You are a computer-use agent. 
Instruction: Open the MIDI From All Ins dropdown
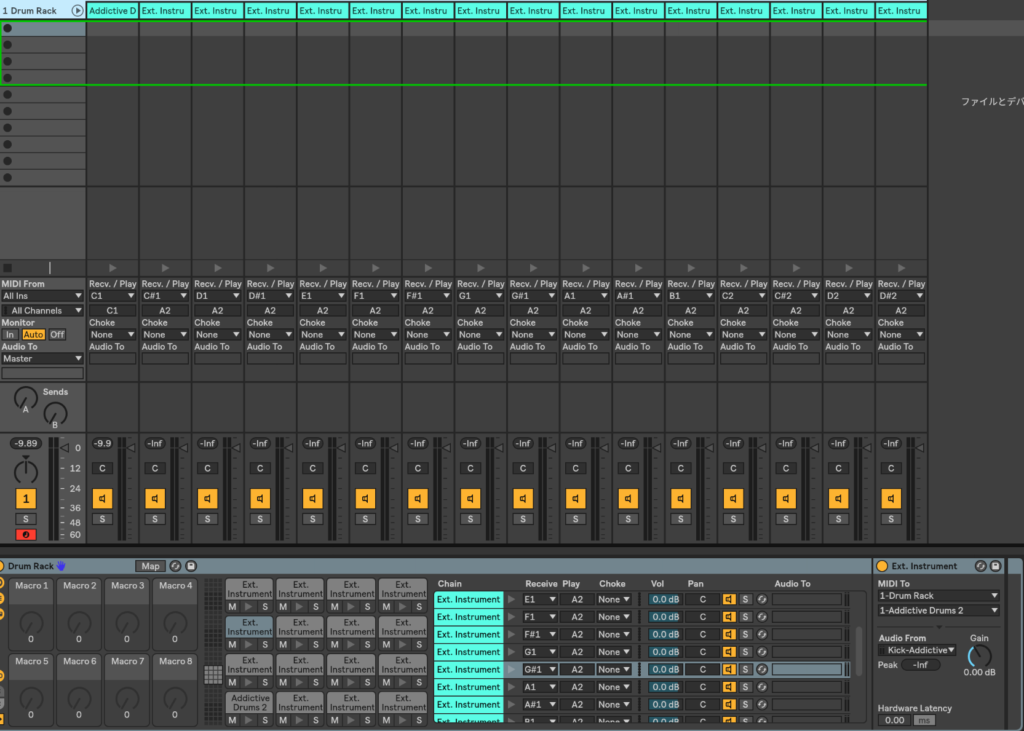click(42, 296)
